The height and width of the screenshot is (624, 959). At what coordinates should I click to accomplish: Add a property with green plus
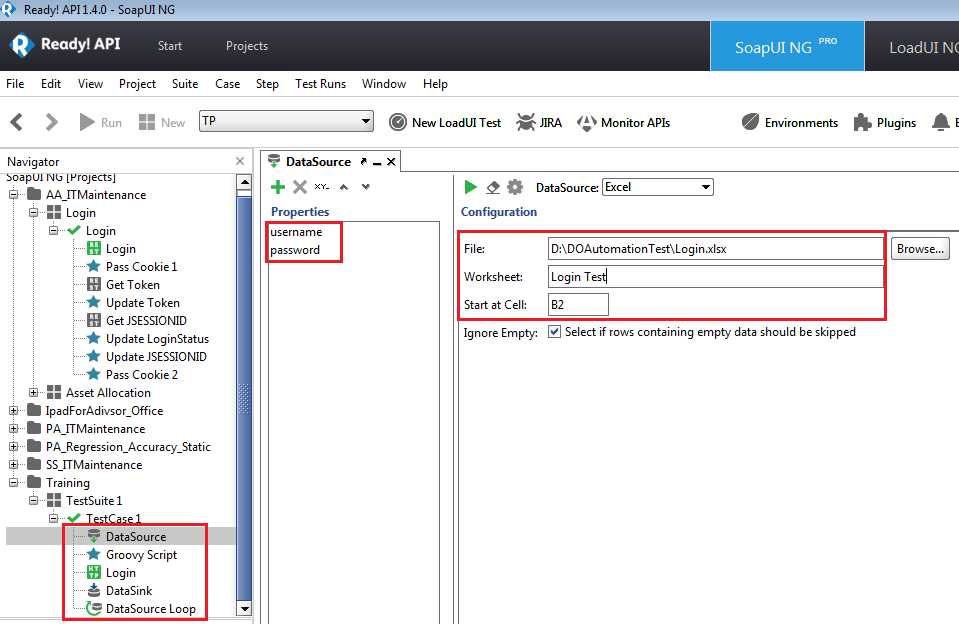278,187
